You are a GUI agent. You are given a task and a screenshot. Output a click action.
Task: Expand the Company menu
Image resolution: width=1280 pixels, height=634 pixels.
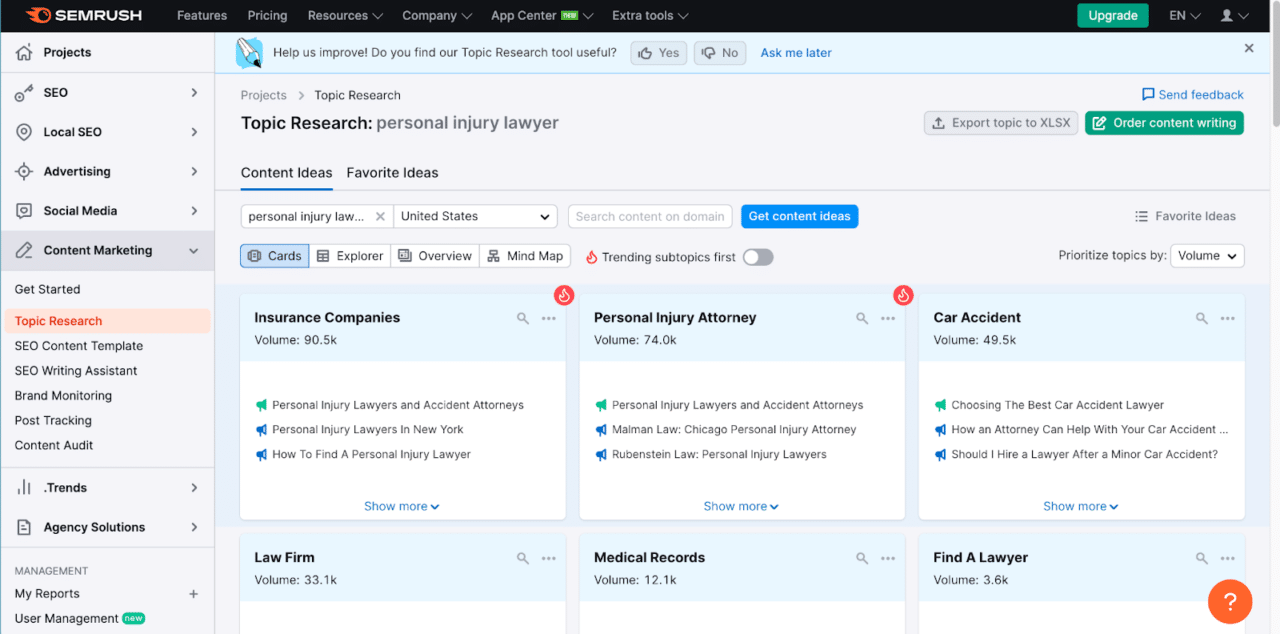pos(437,15)
